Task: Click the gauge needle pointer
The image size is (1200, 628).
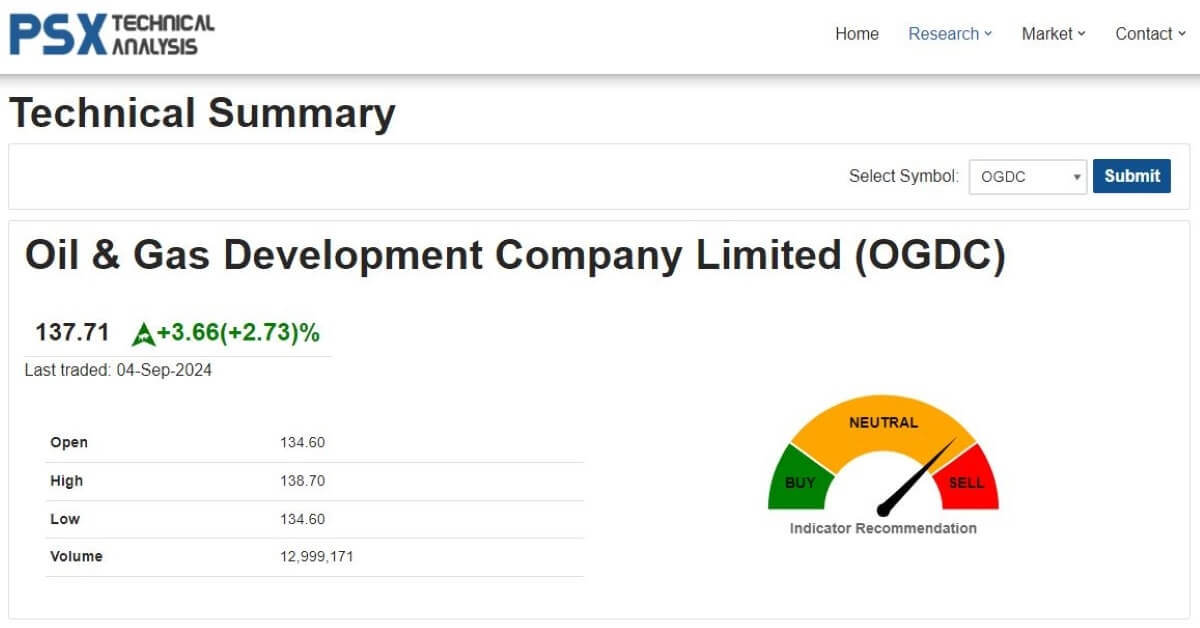Action: click(x=917, y=476)
